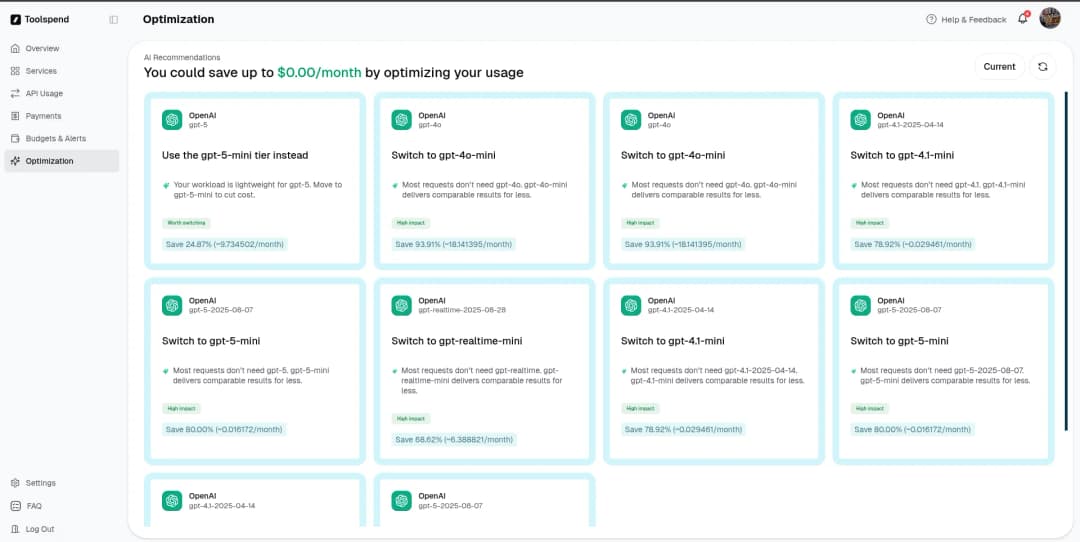Click the Current filter button
Viewport: 1080px width, 542px height.
point(999,67)
